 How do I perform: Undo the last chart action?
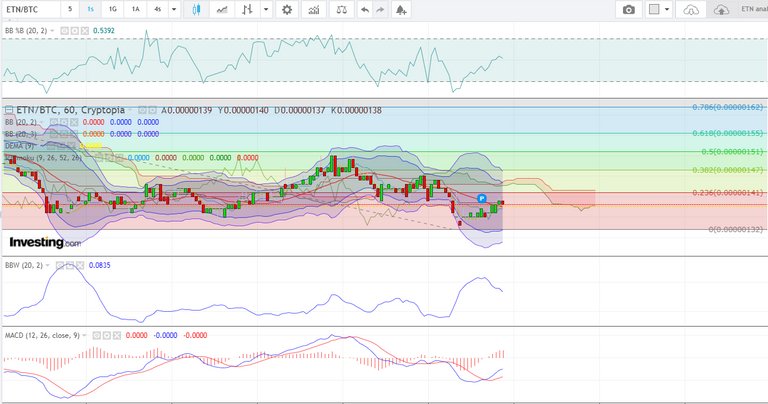[364, 9]
